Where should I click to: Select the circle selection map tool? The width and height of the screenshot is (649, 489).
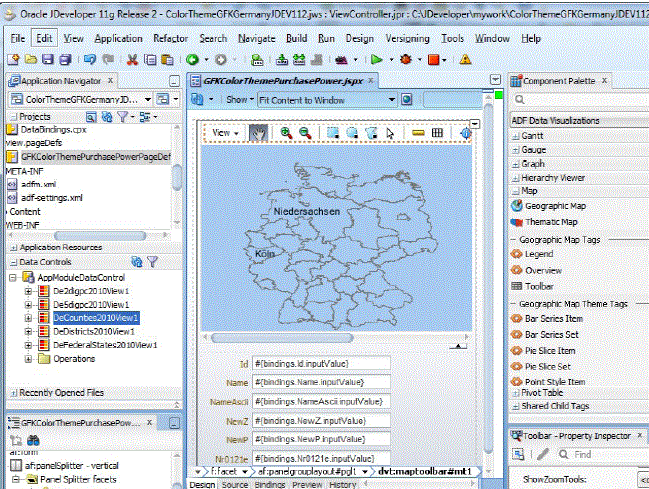352,133
